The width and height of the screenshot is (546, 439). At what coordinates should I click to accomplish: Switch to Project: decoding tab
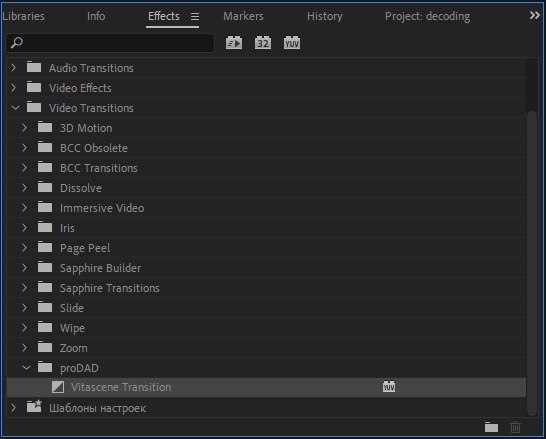pyautogui.click(x=427, y=16)
